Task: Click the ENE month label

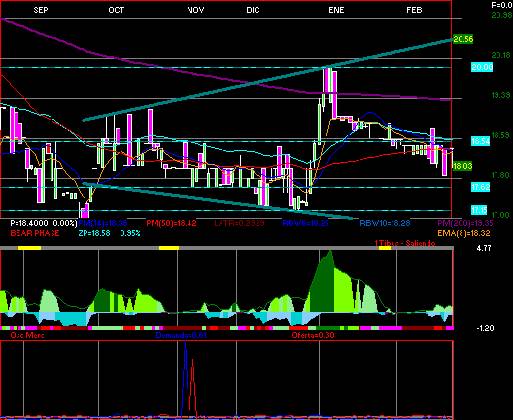Action: (336, 10)
